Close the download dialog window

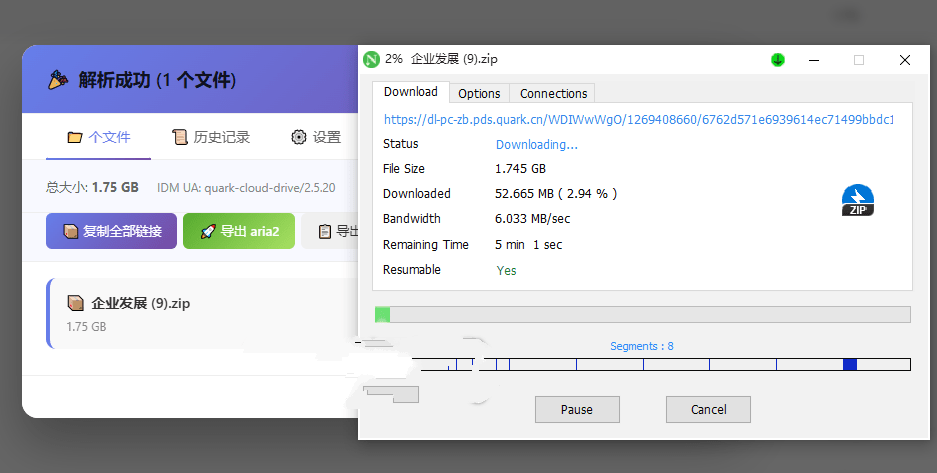(905, 60)
